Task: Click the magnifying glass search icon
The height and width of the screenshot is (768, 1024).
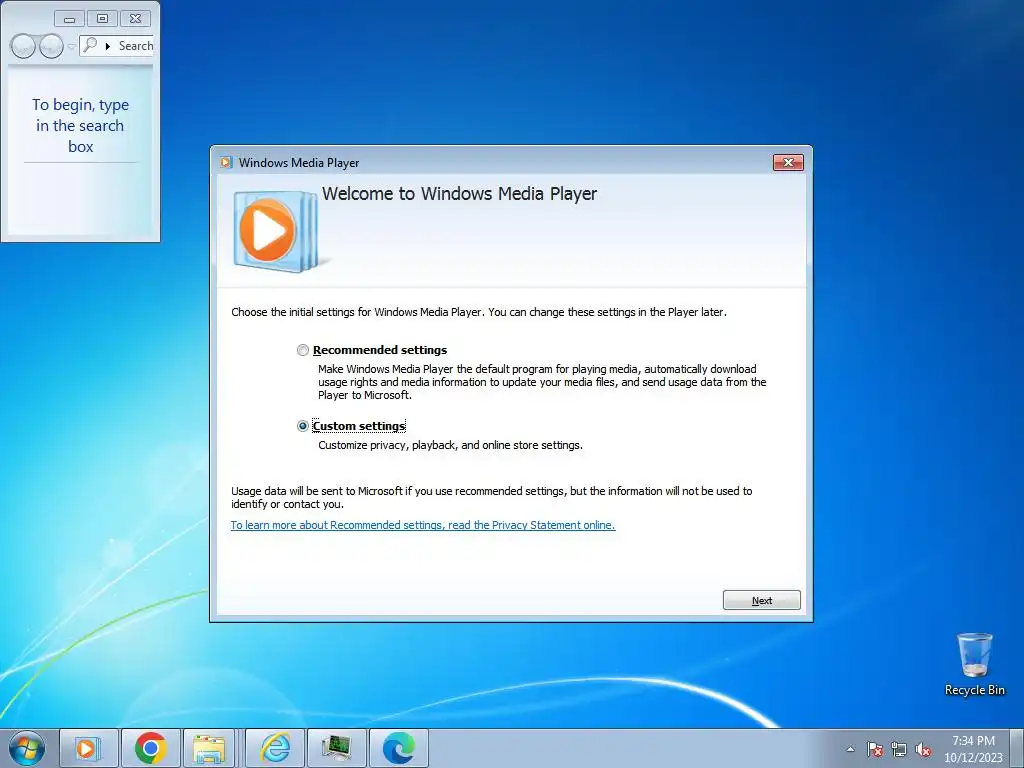Action: (x=91, y=45)
